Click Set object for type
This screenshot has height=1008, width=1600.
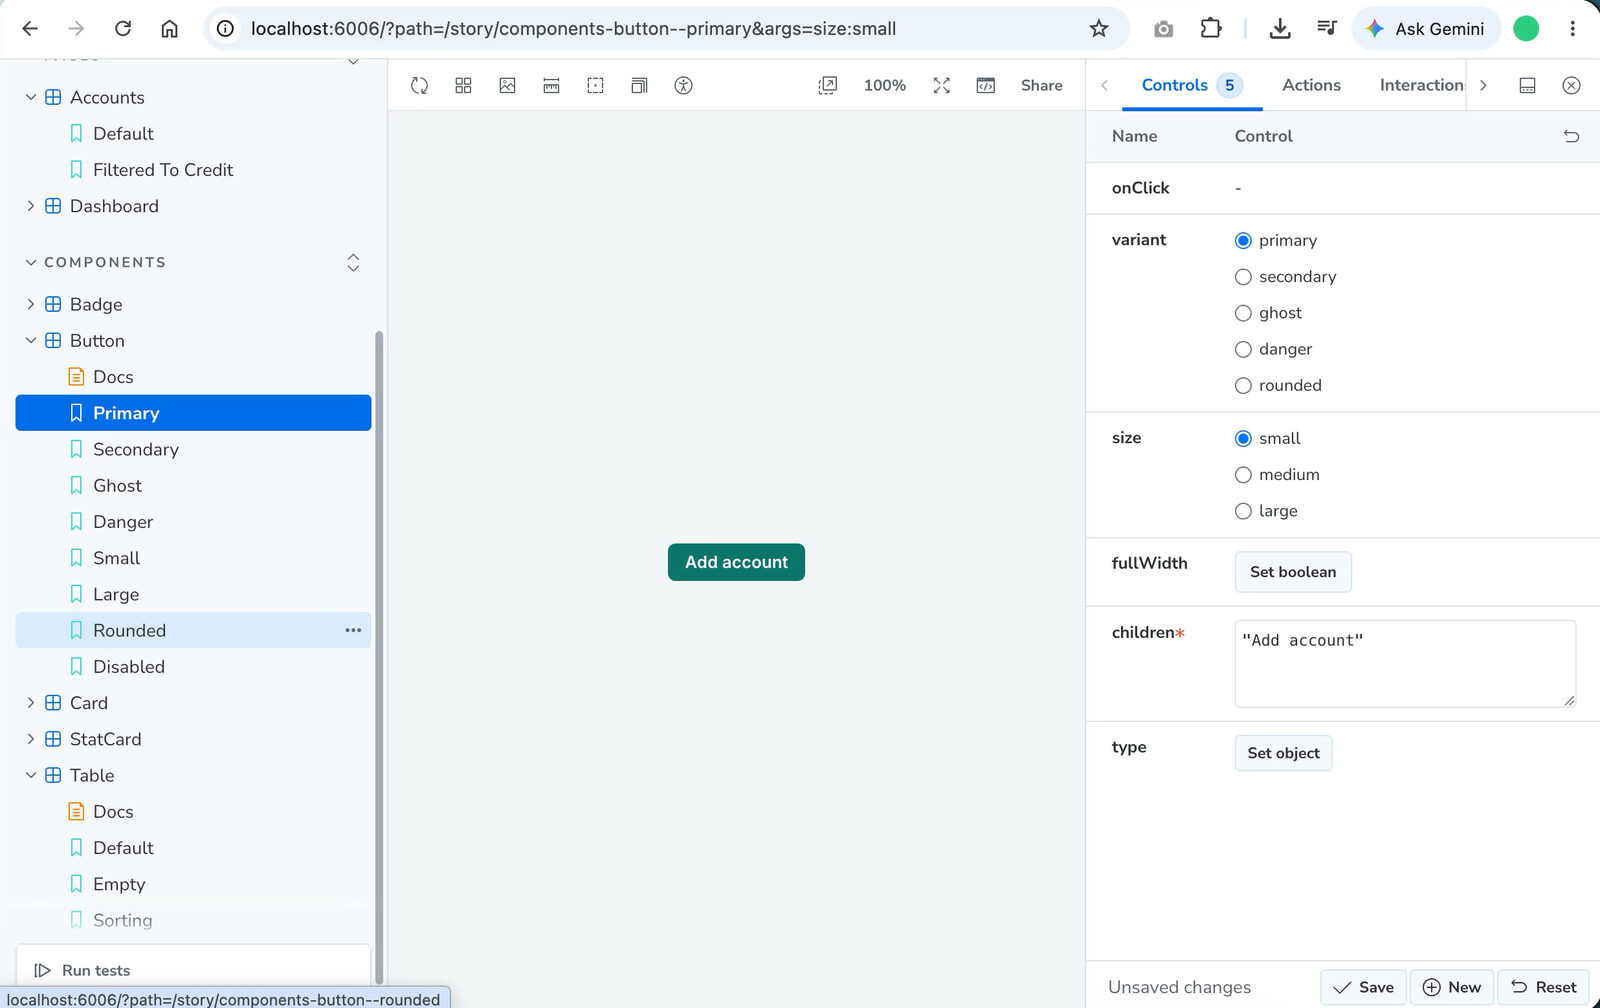(1283, 753)
